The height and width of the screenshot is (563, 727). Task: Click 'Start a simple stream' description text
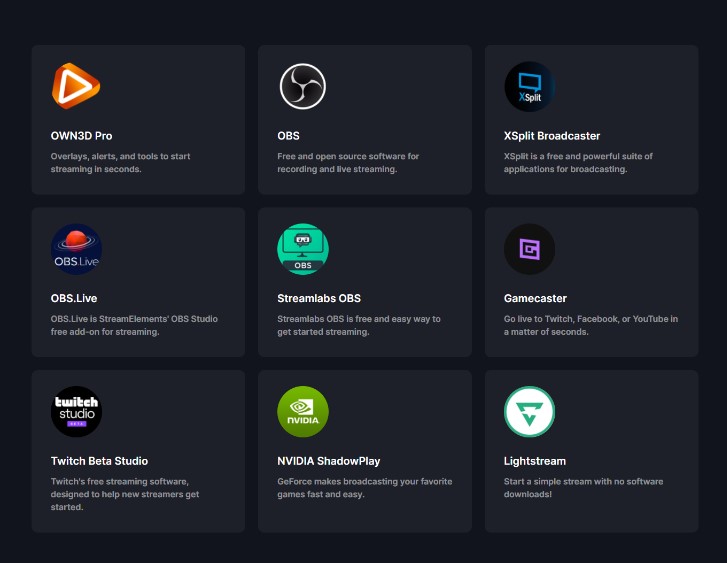[583, 488]
